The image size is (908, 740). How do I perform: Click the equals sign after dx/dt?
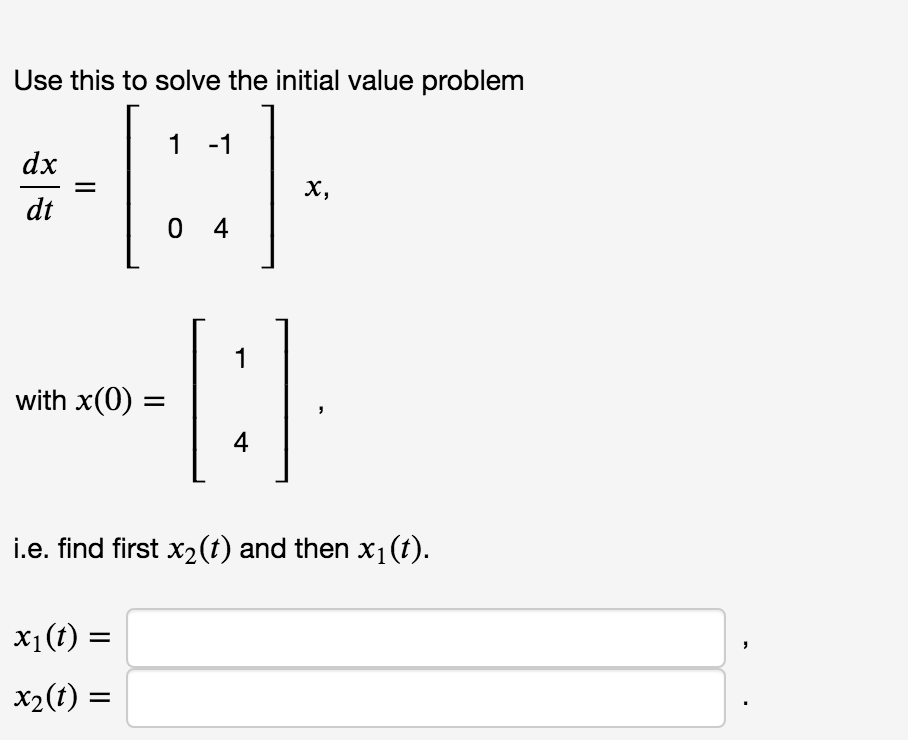85,188
